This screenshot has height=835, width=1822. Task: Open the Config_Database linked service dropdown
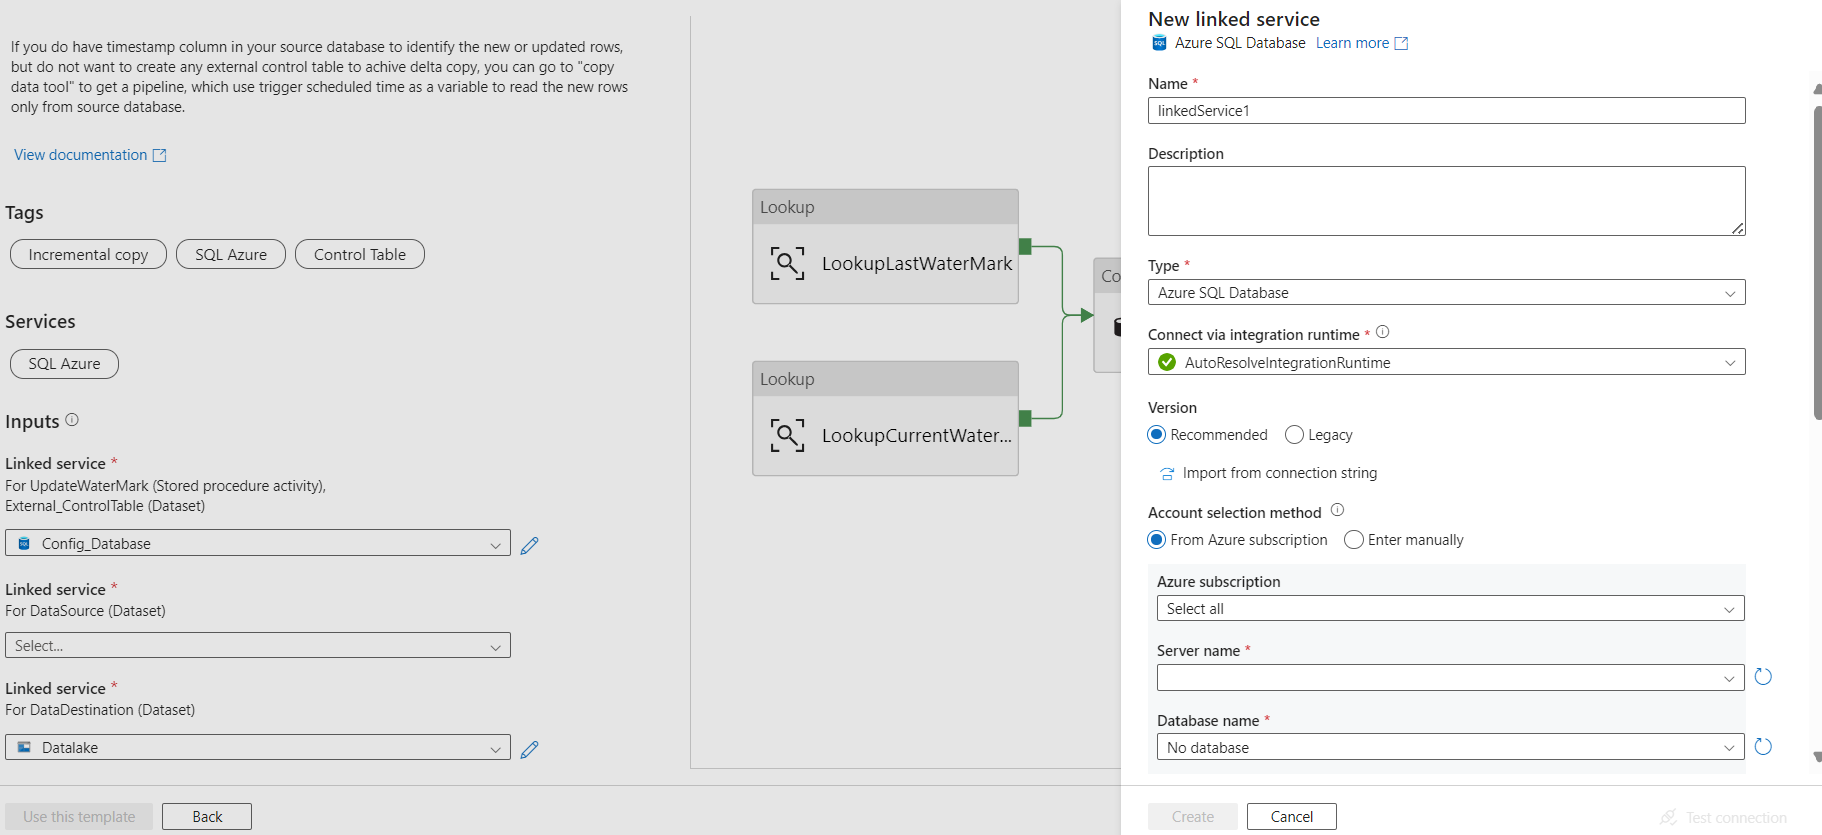[258, 543]
